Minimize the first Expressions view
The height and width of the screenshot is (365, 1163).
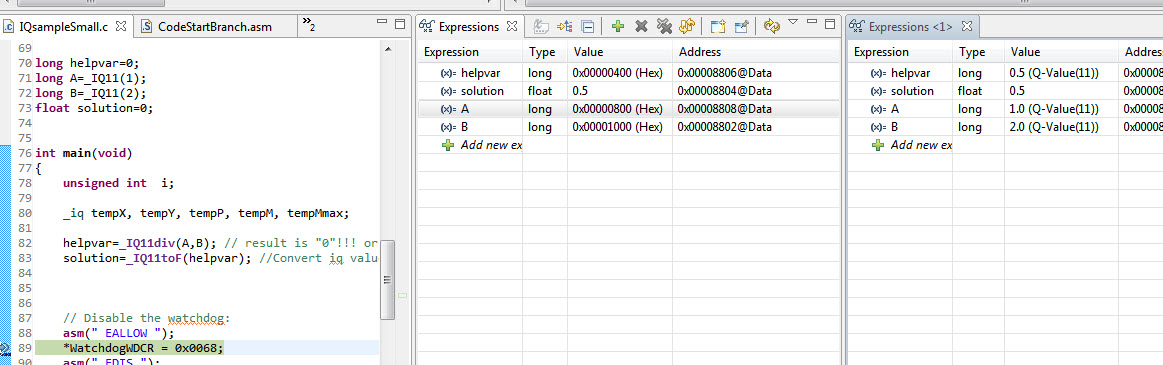point(812,23)
